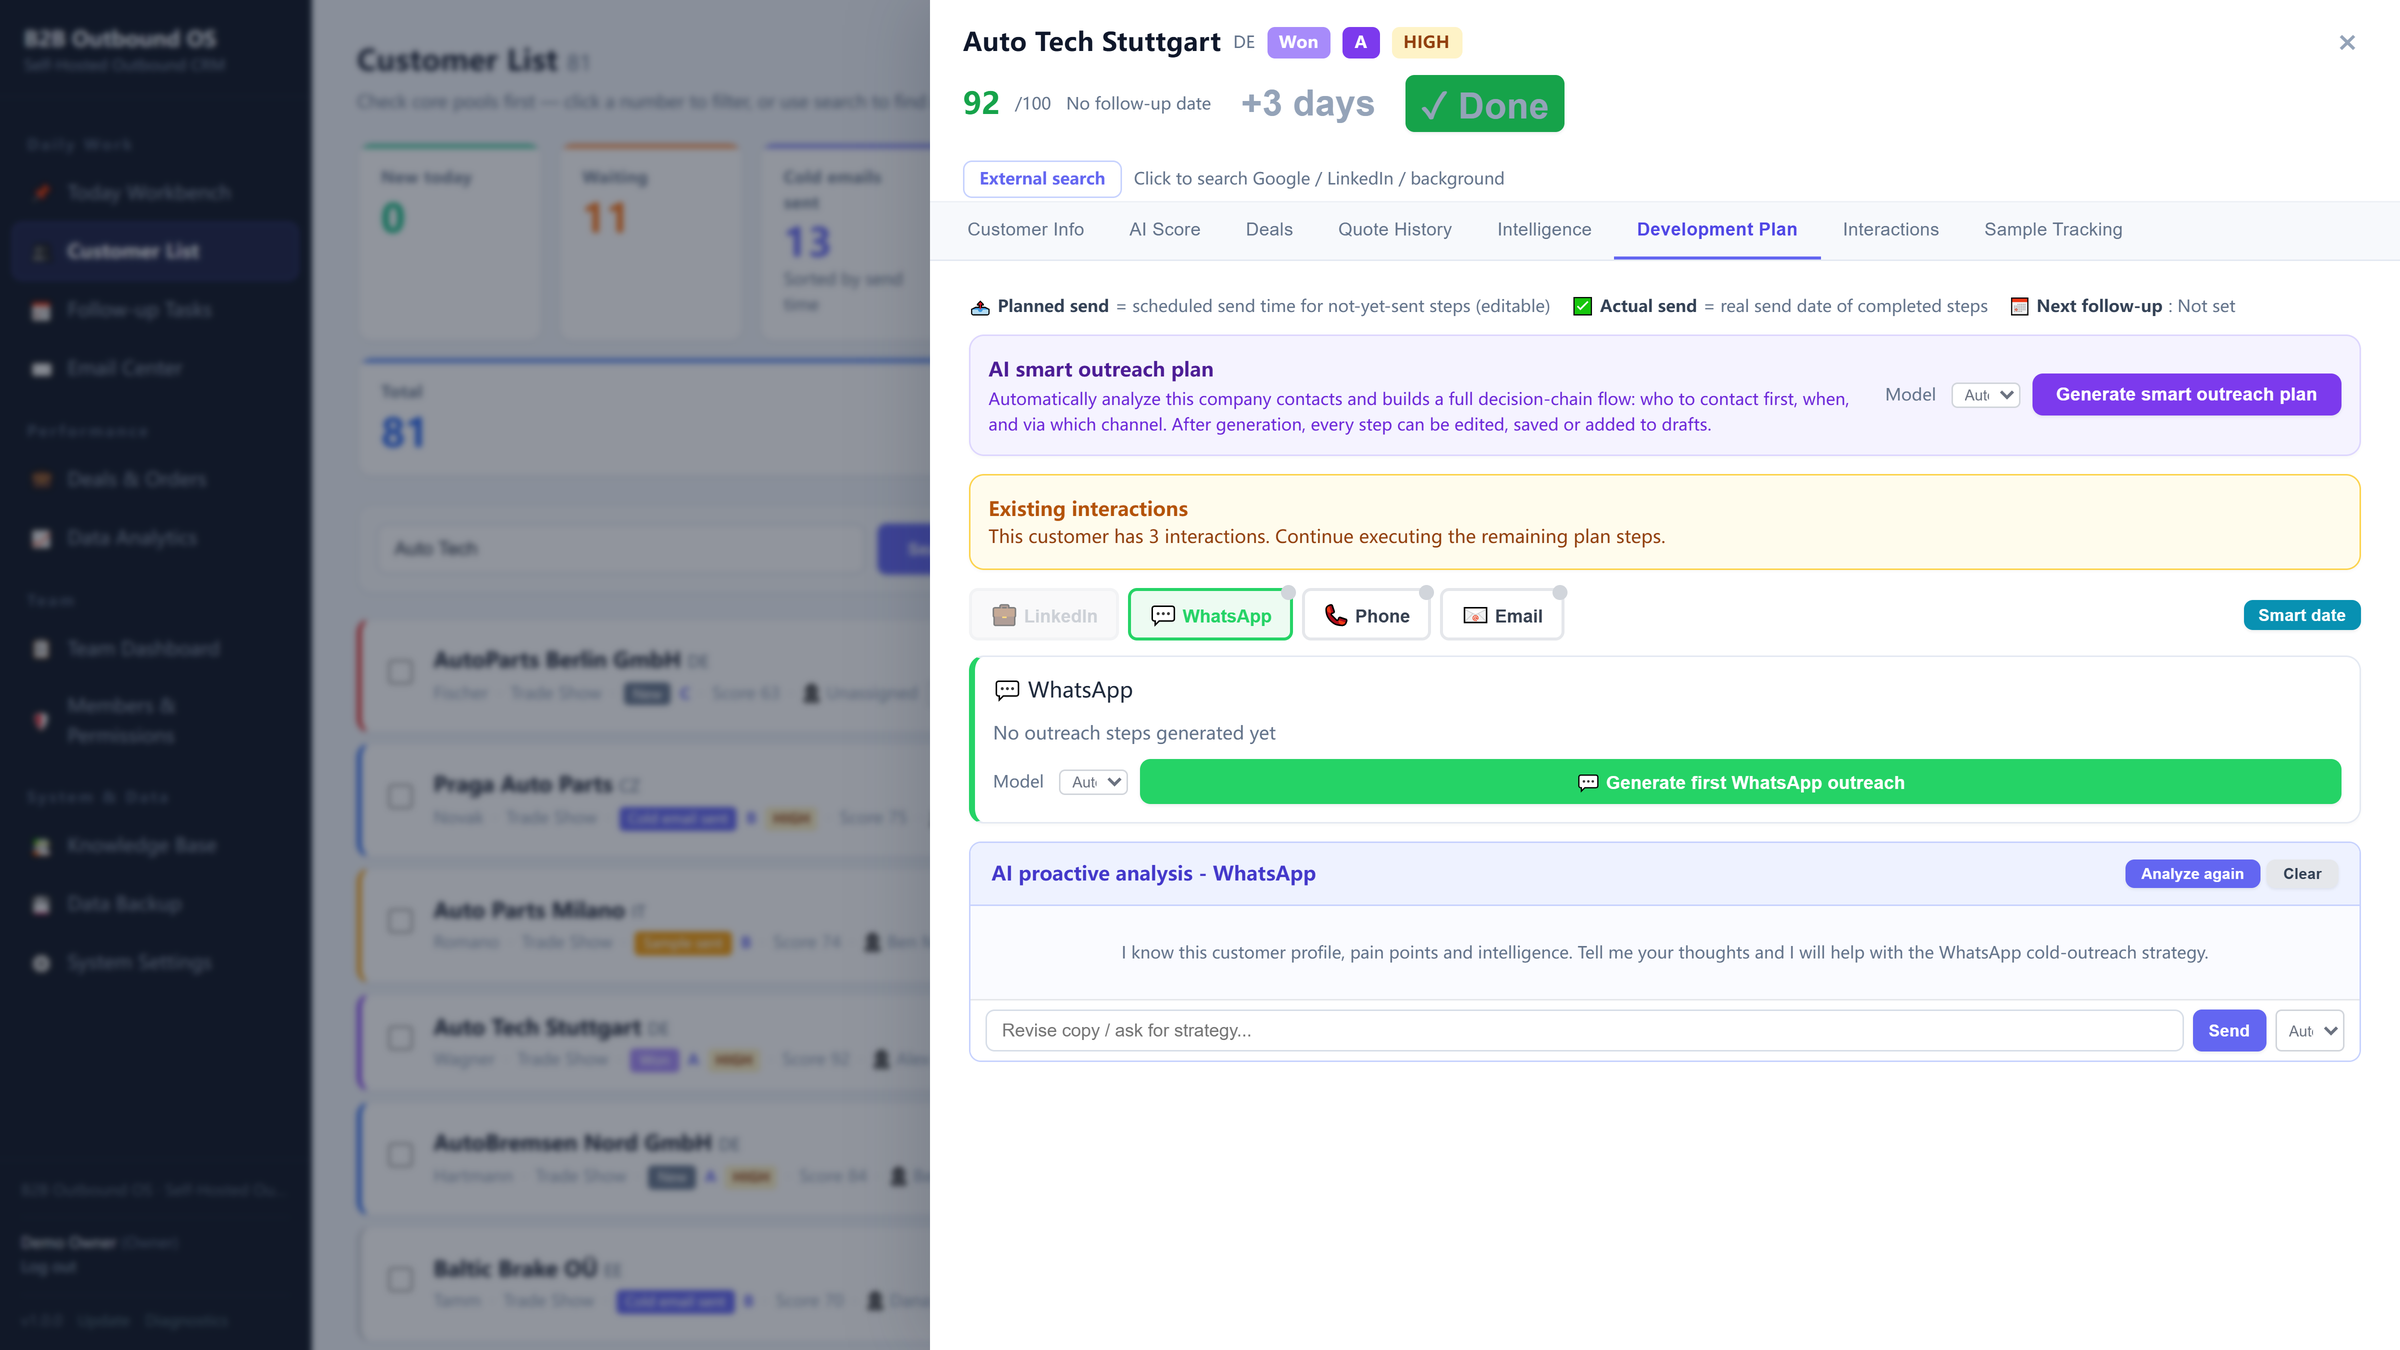Click the Actual send green check icon
Screen dimensions: 2400x1350
click(1582, 306)
